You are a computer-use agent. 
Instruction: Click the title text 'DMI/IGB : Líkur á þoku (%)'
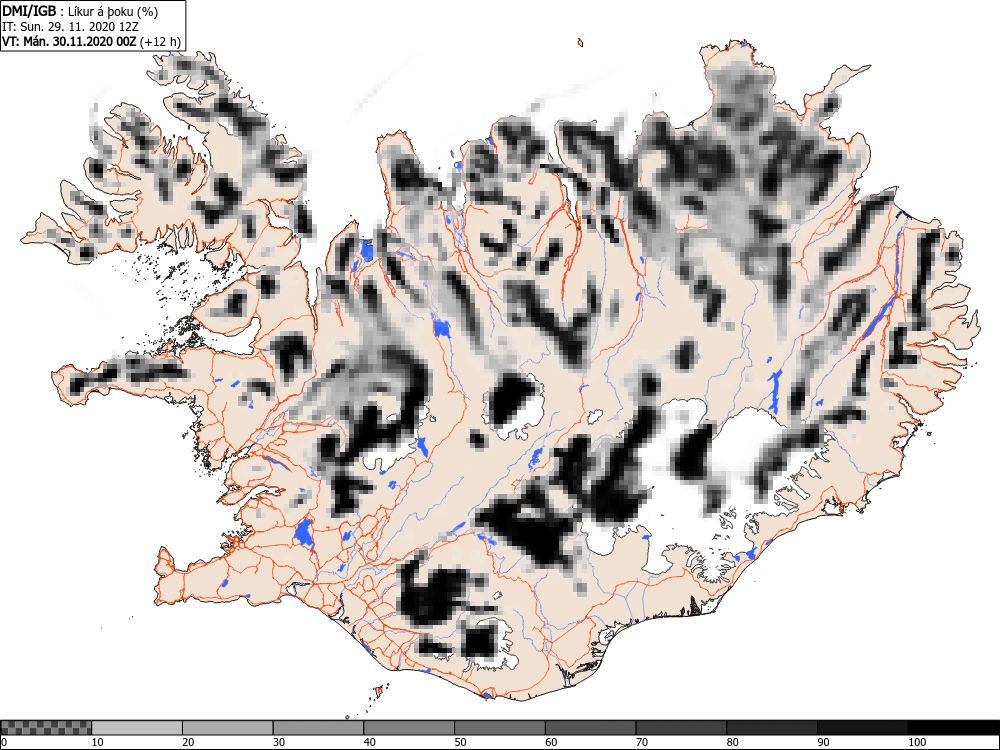(80, 11)
